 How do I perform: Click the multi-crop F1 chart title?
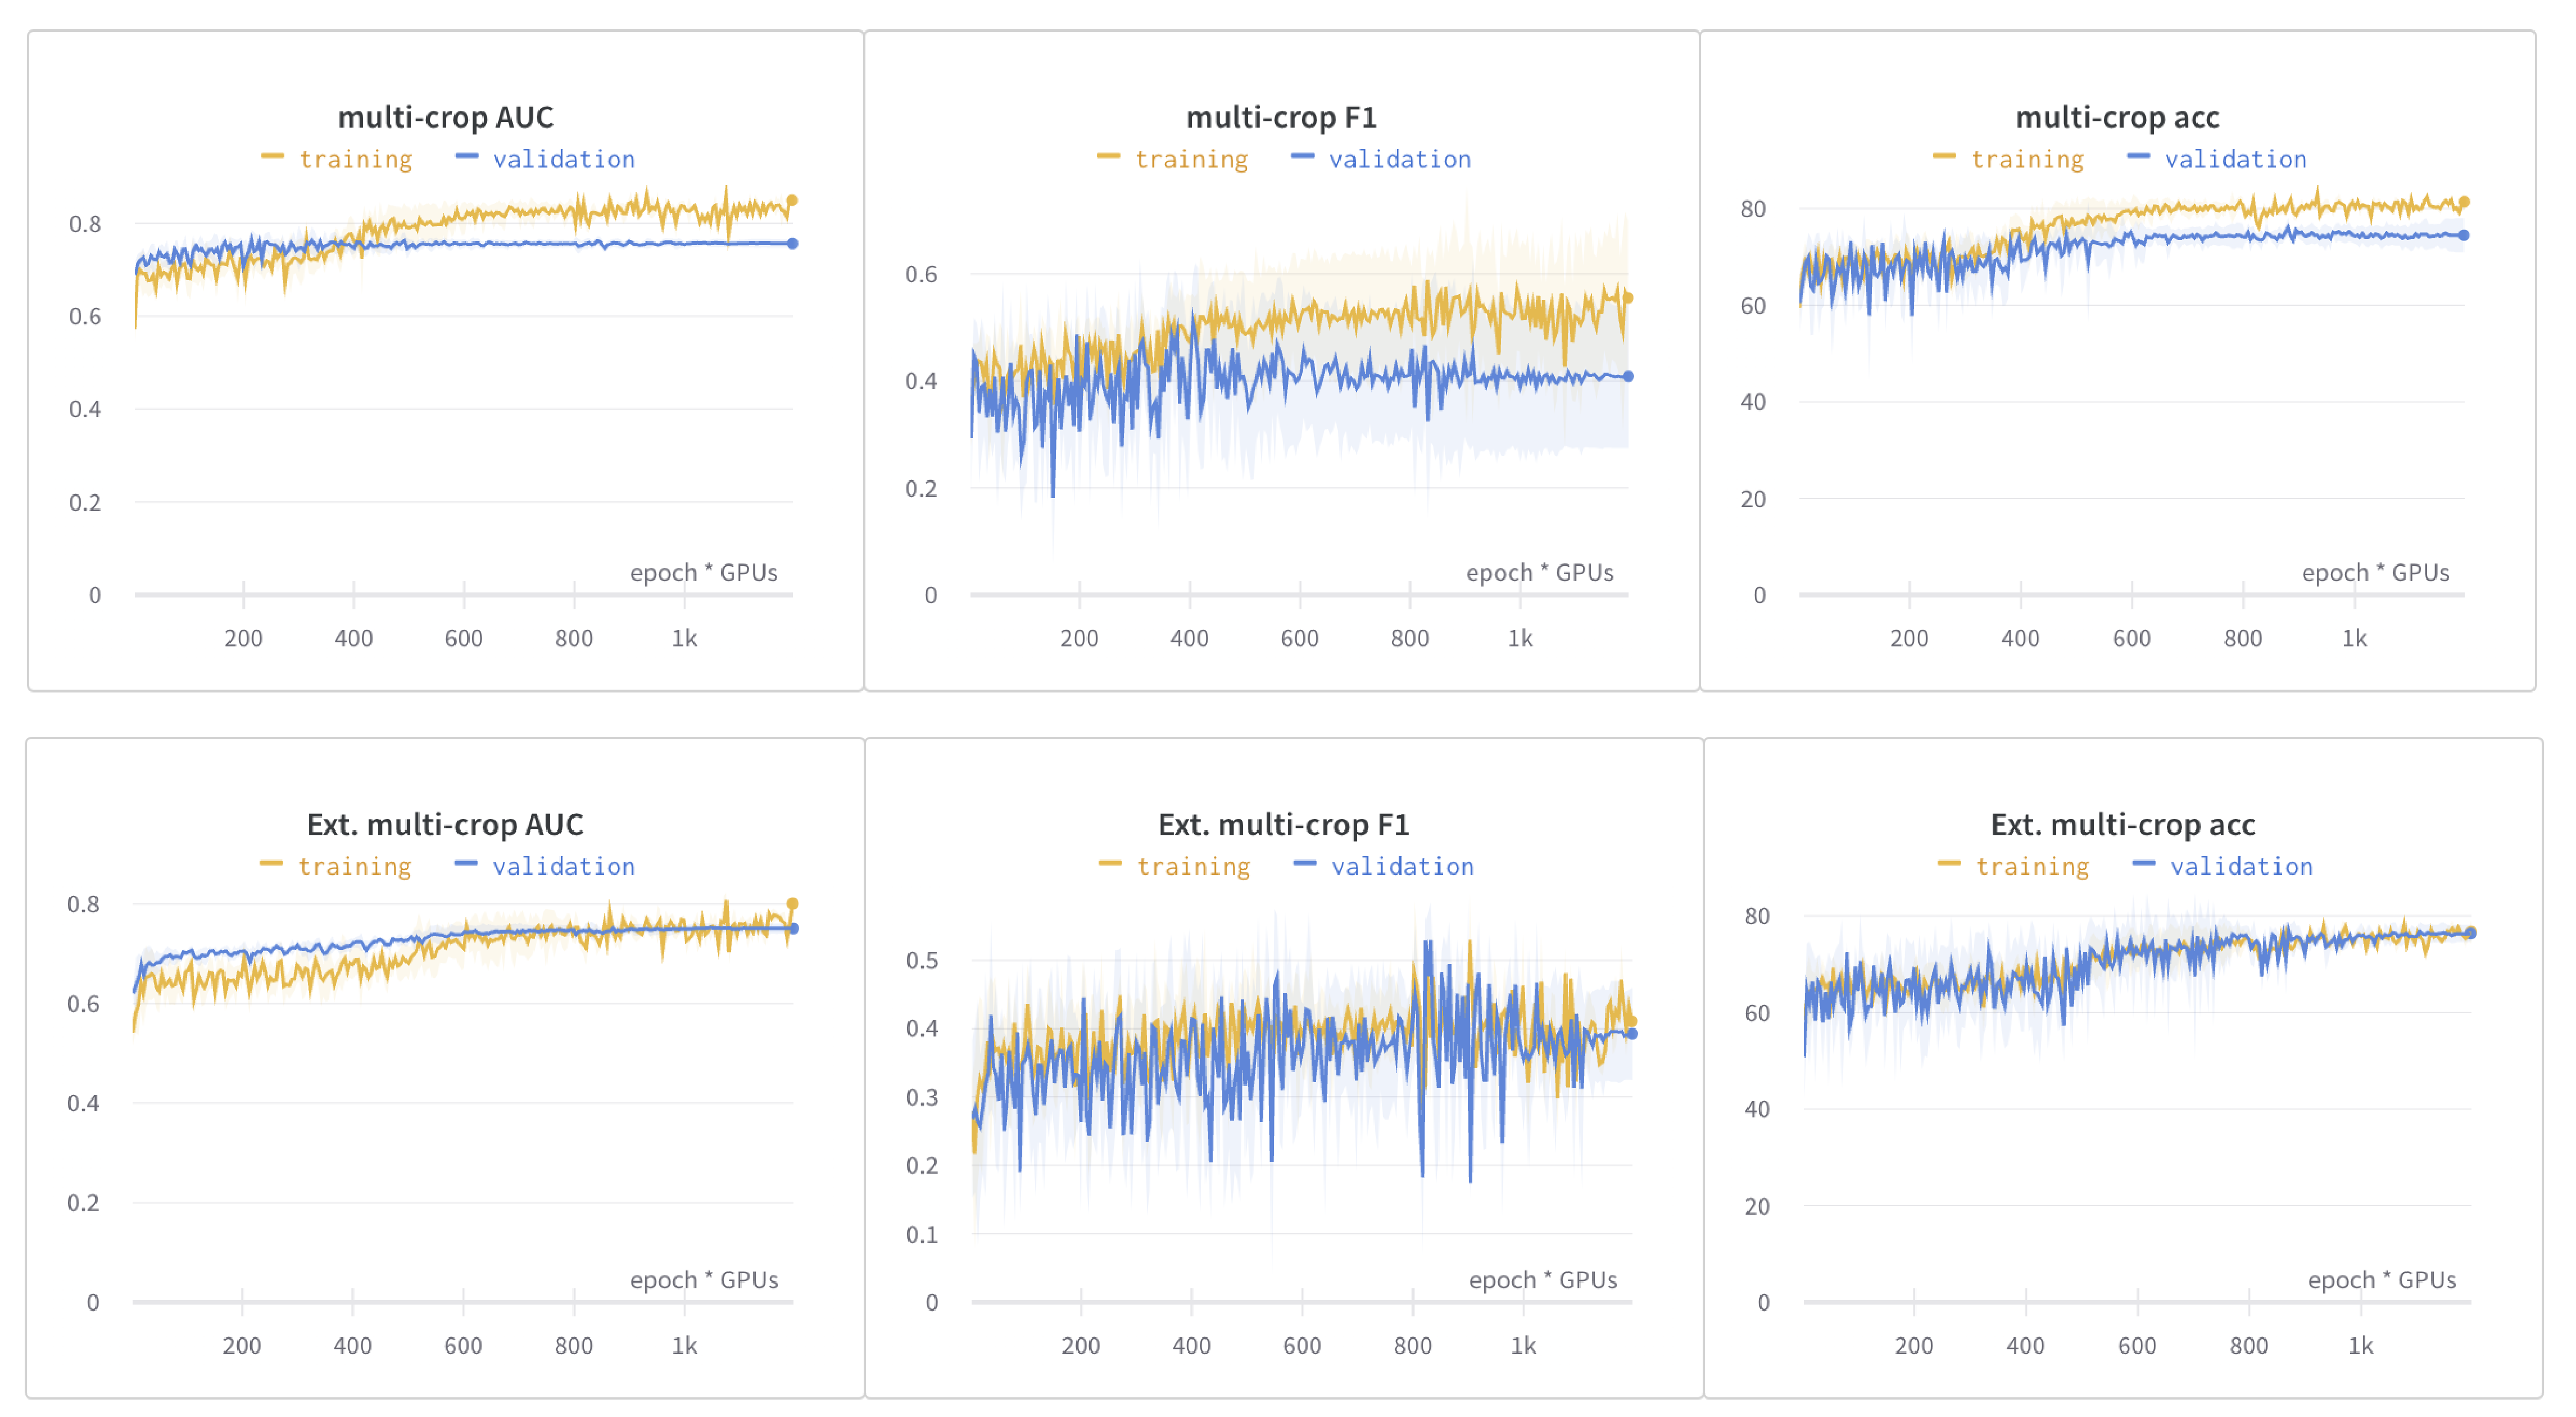1281,117
